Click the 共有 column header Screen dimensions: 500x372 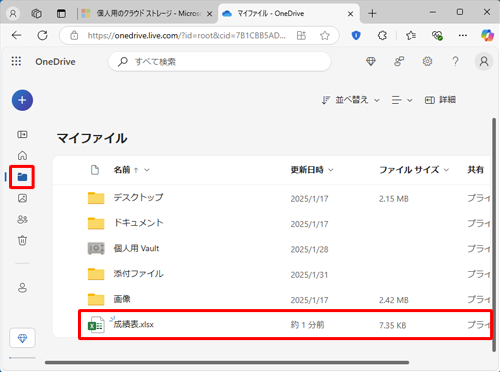(x=476, y=170)
